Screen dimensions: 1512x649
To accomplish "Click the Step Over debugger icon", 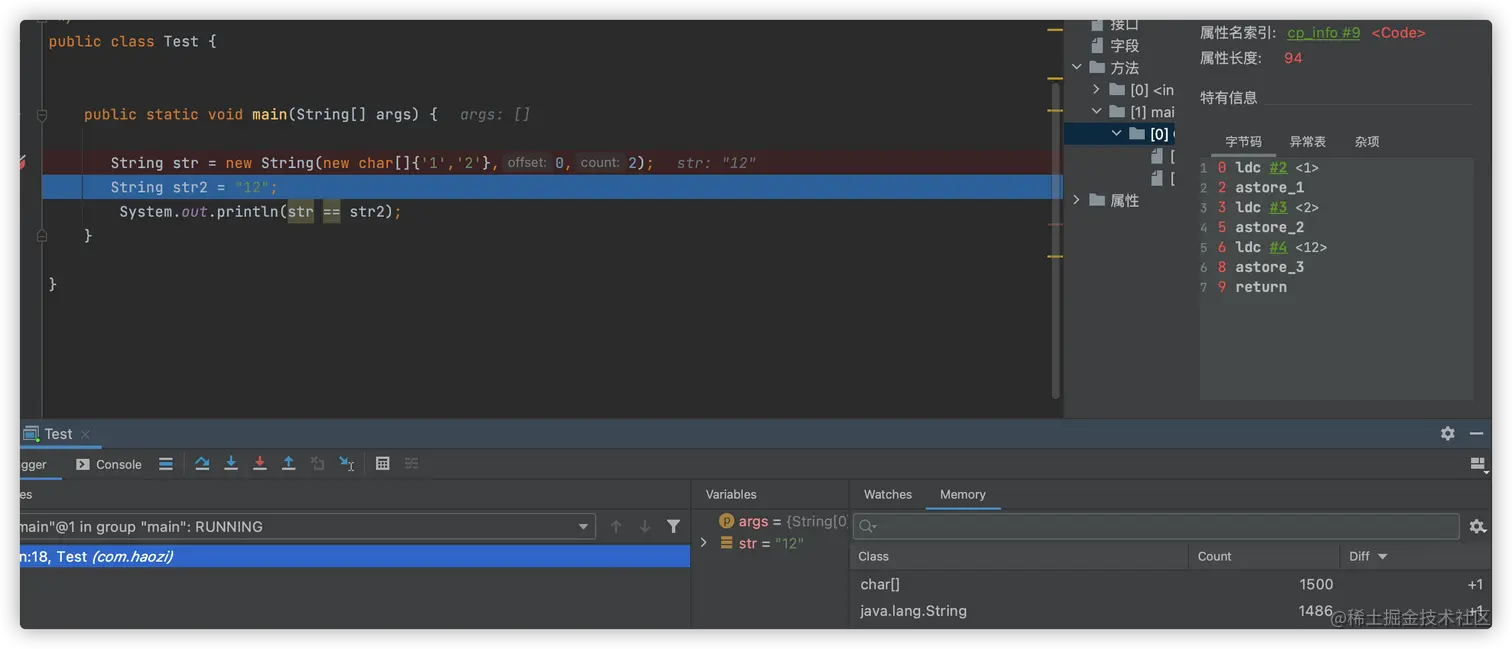I will pos(202,464).
